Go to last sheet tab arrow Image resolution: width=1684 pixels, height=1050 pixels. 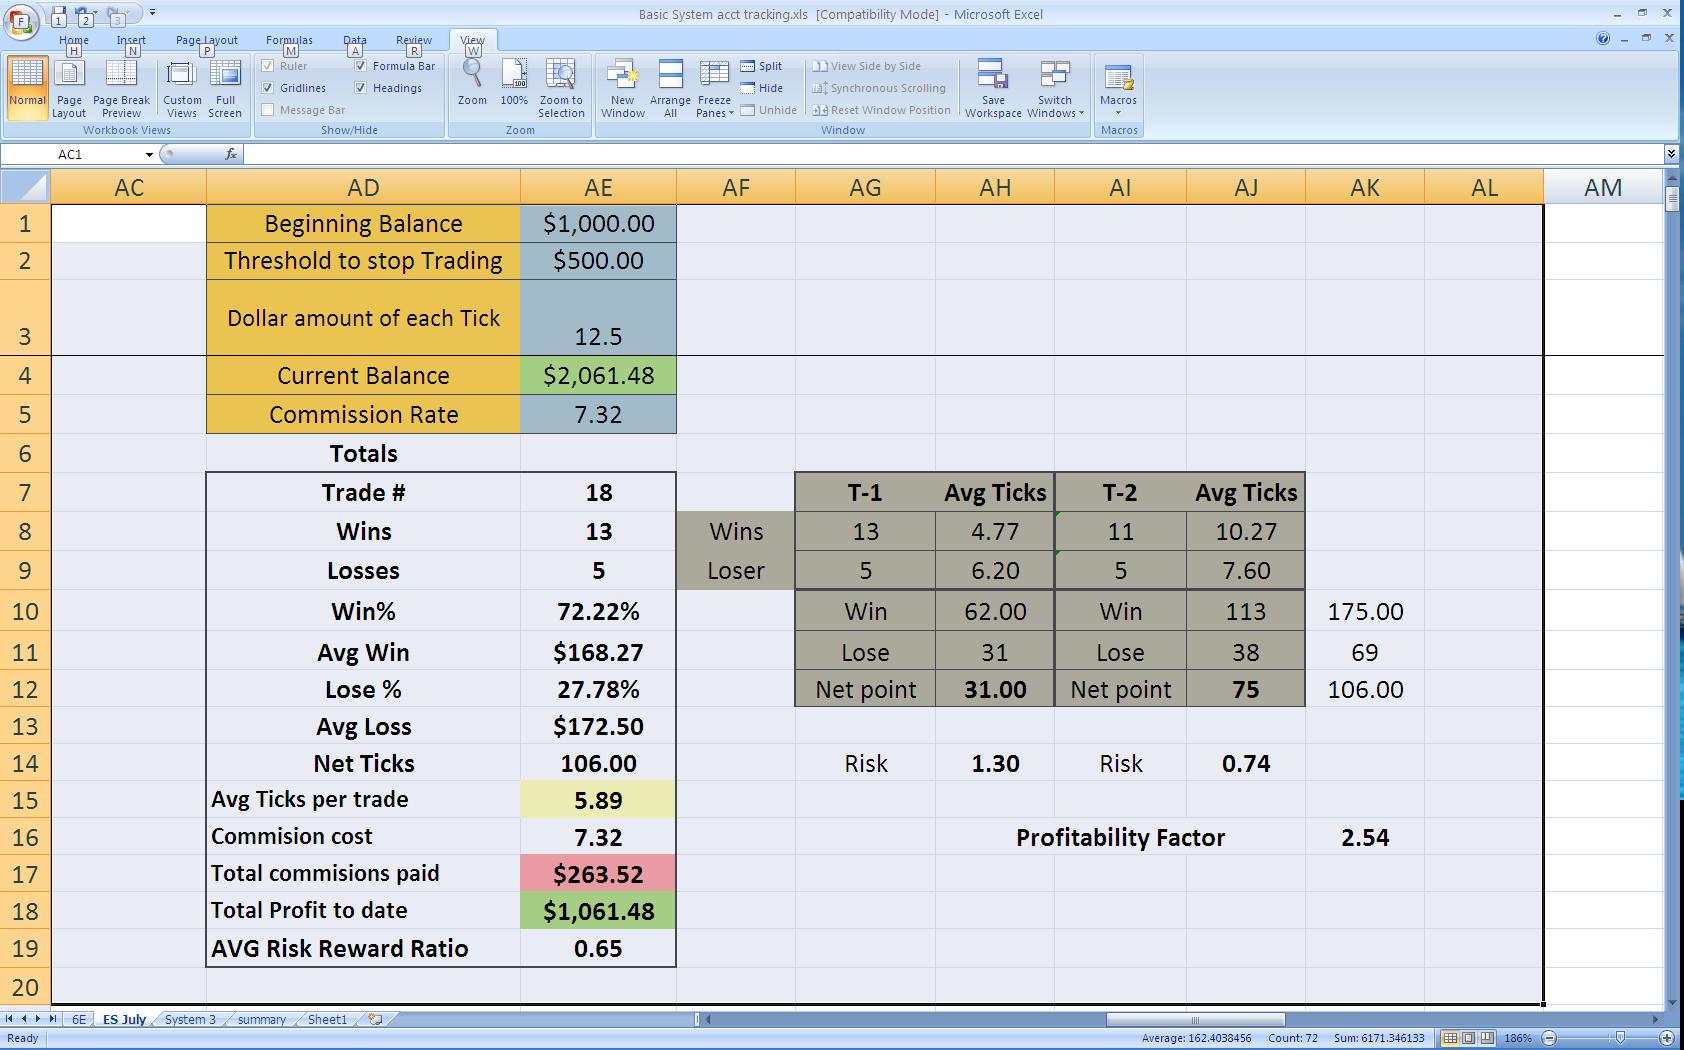pyautogui.click(x=53, y=1019)
